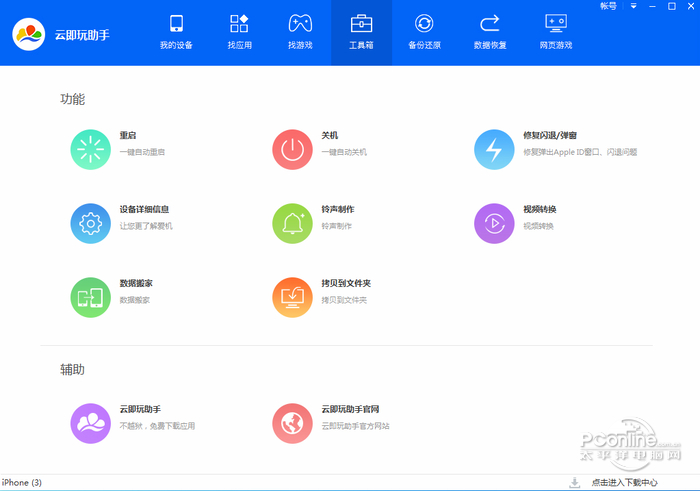700x491 pixels.
Task: Click the 铃声制作 title text
Action: 338,209
